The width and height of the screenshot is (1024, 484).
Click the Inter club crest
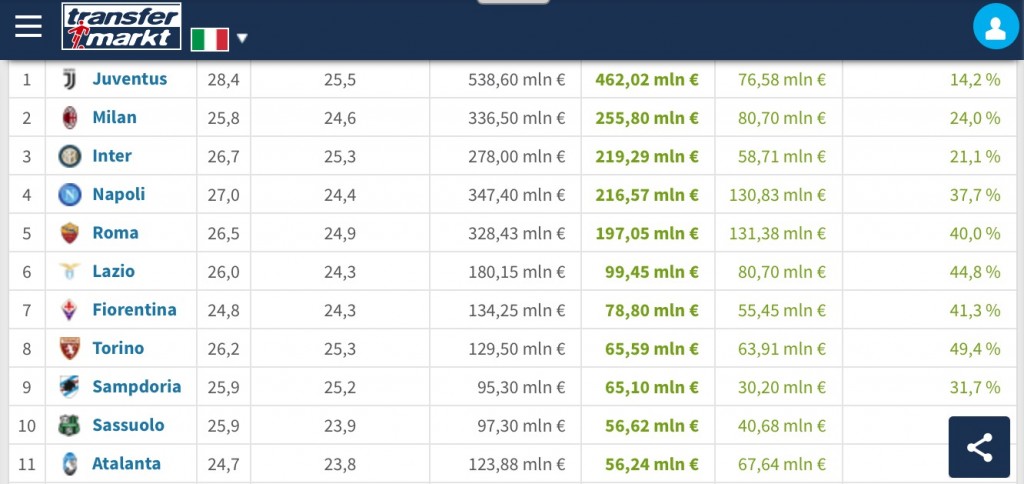click(70, 156)
